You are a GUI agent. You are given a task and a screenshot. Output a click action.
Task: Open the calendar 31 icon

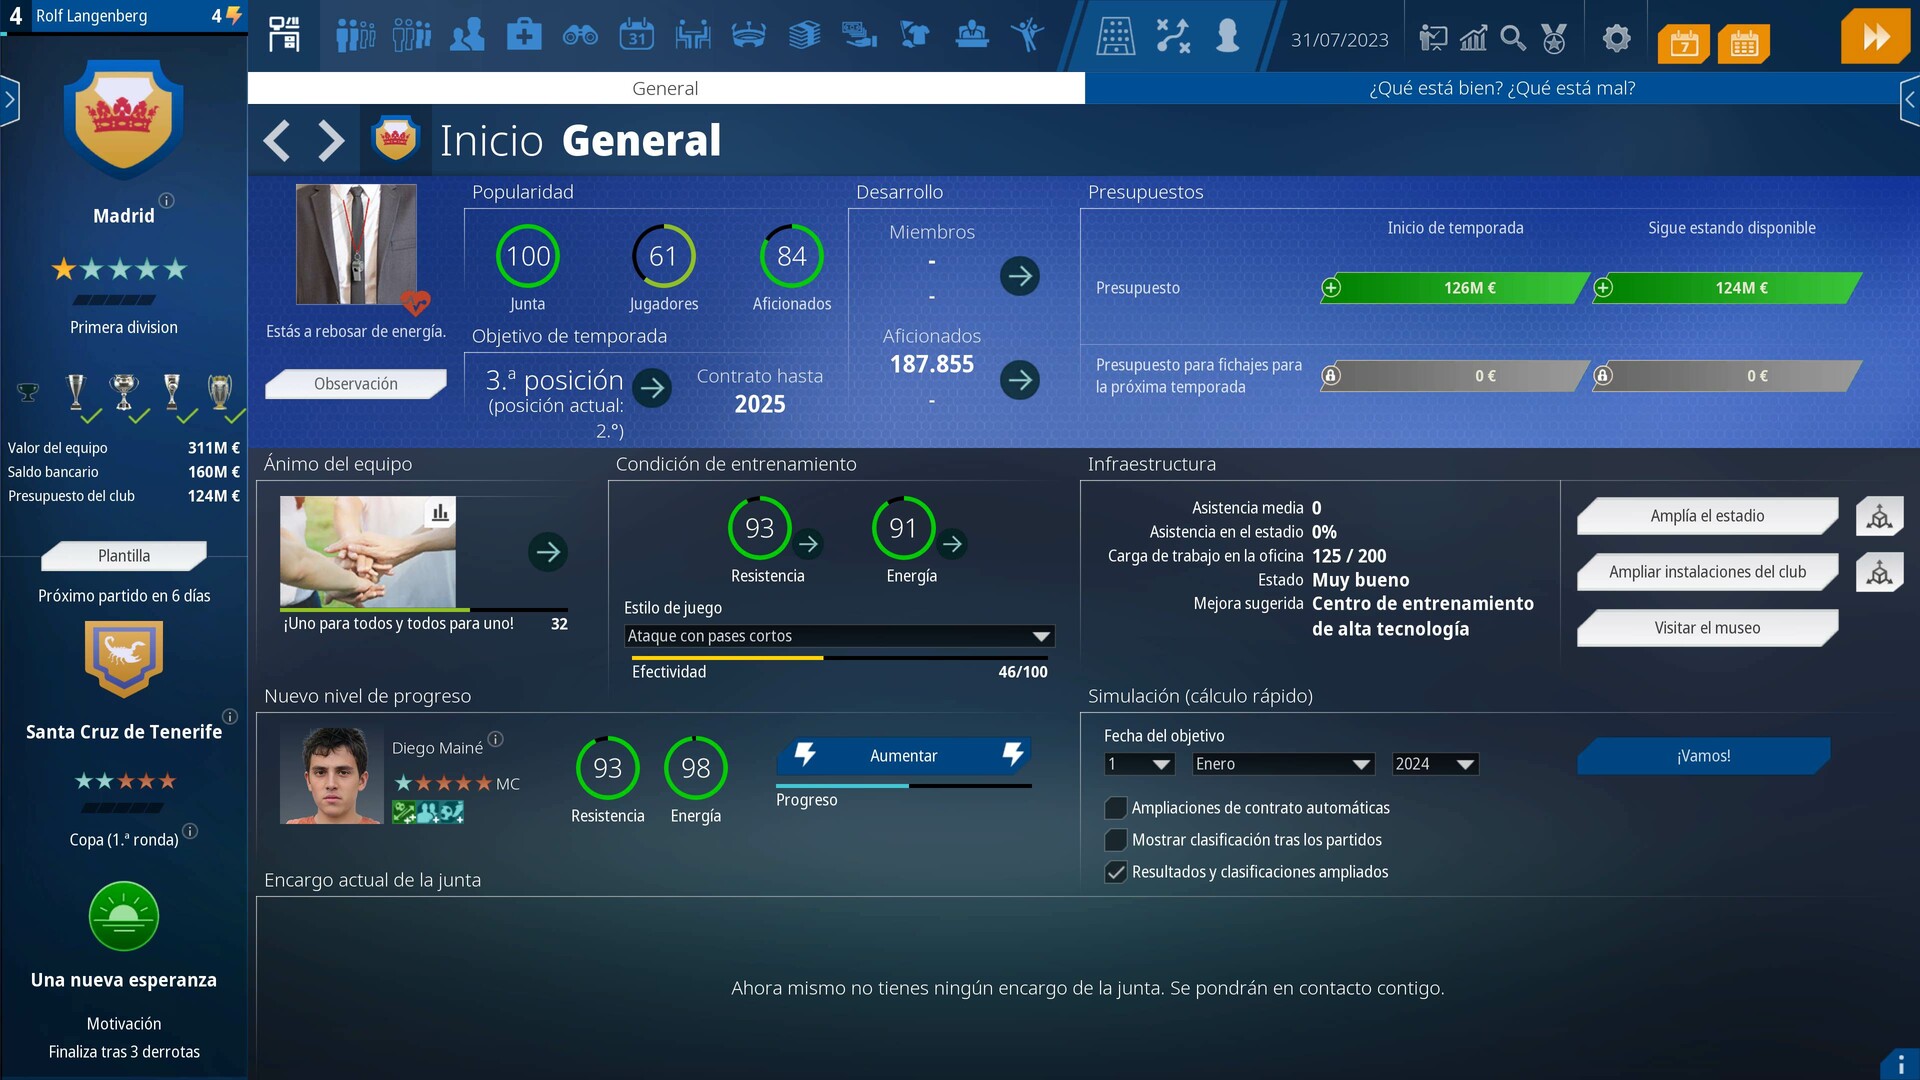(636, 37)
